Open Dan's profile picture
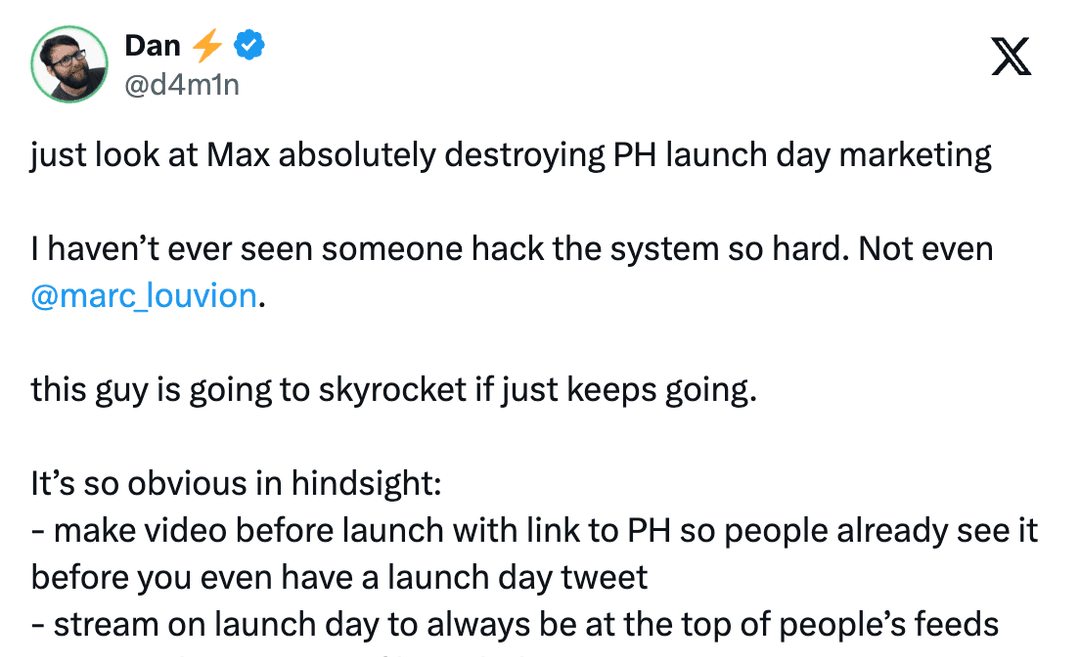 click(70, 64)
